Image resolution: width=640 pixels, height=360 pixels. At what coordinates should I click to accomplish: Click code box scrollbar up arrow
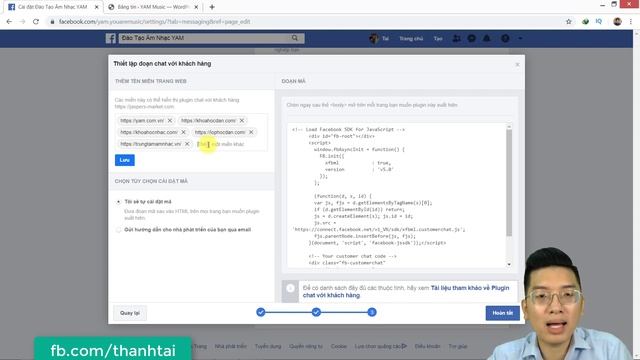click(x=509, y=127)
